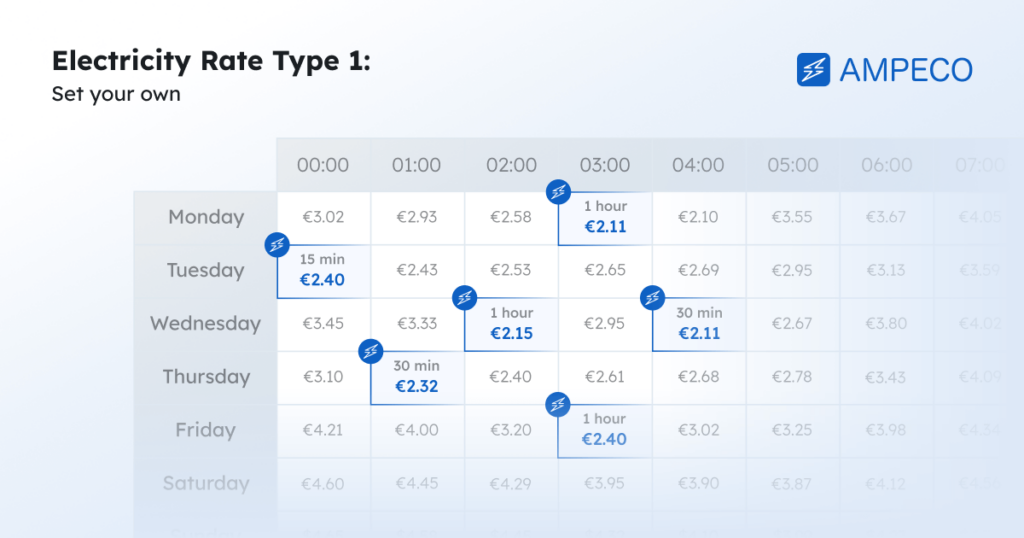Click lightning badge on Wednesday 1 hour cell
1024x538 pixels.
(x=464, y=298)
